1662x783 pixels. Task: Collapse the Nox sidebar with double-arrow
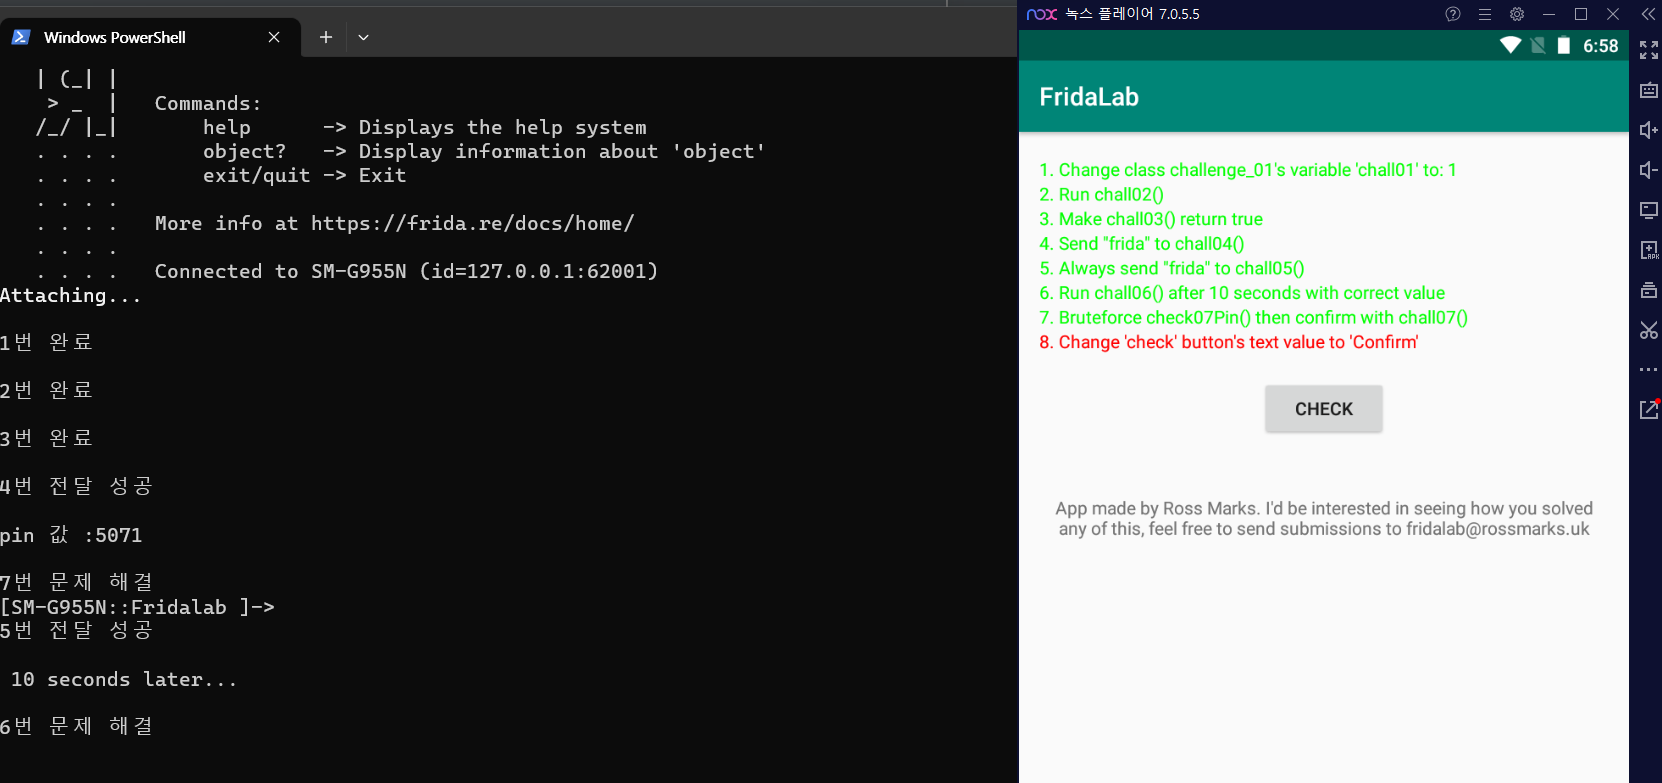click(x=1648, y=14)
